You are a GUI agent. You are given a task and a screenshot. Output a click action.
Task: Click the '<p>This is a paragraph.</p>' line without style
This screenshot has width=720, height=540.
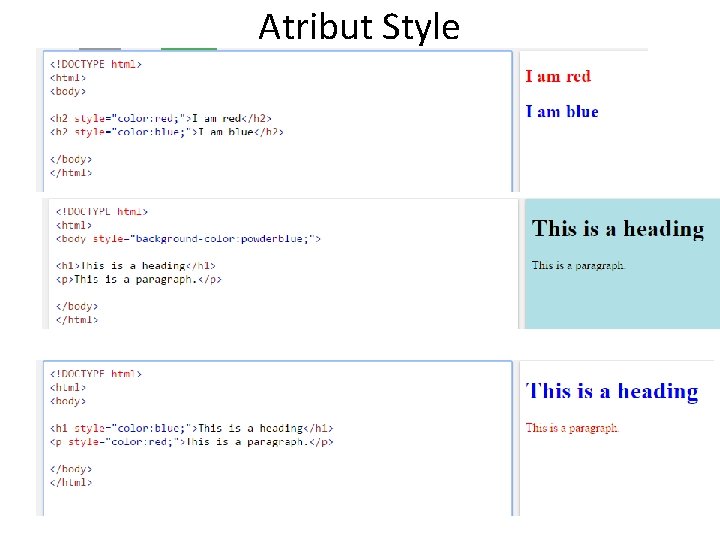(139, 280)
